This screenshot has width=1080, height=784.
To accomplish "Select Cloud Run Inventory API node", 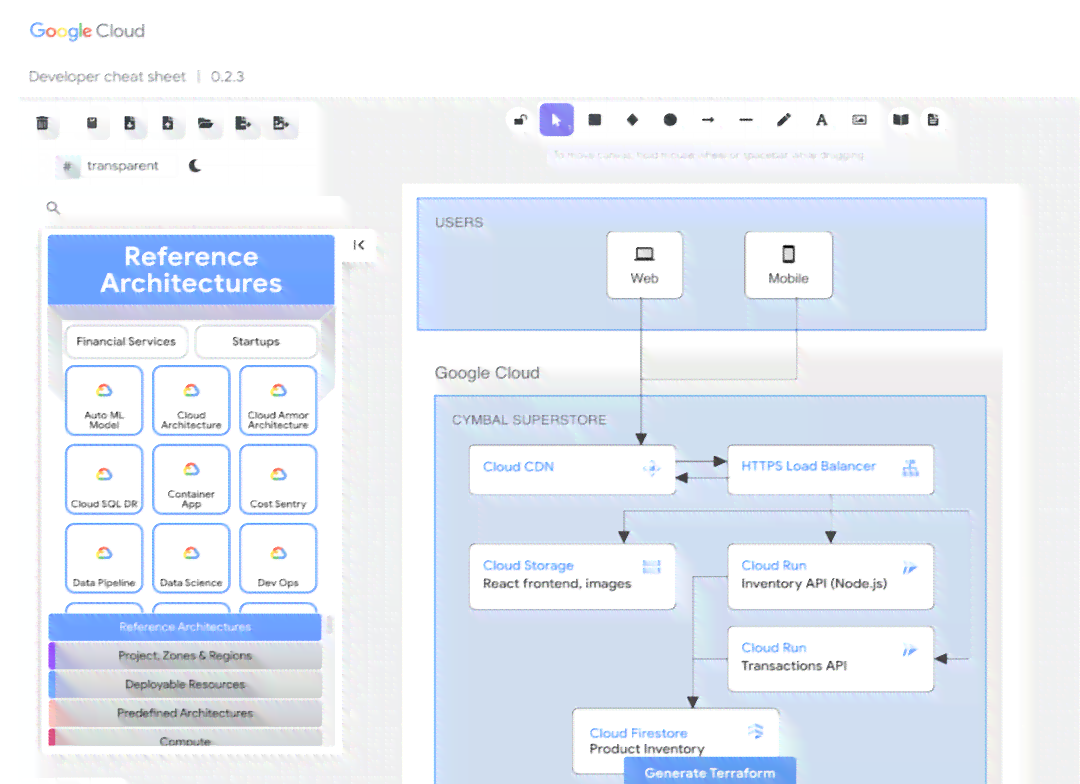I will [x=831, y=577].
